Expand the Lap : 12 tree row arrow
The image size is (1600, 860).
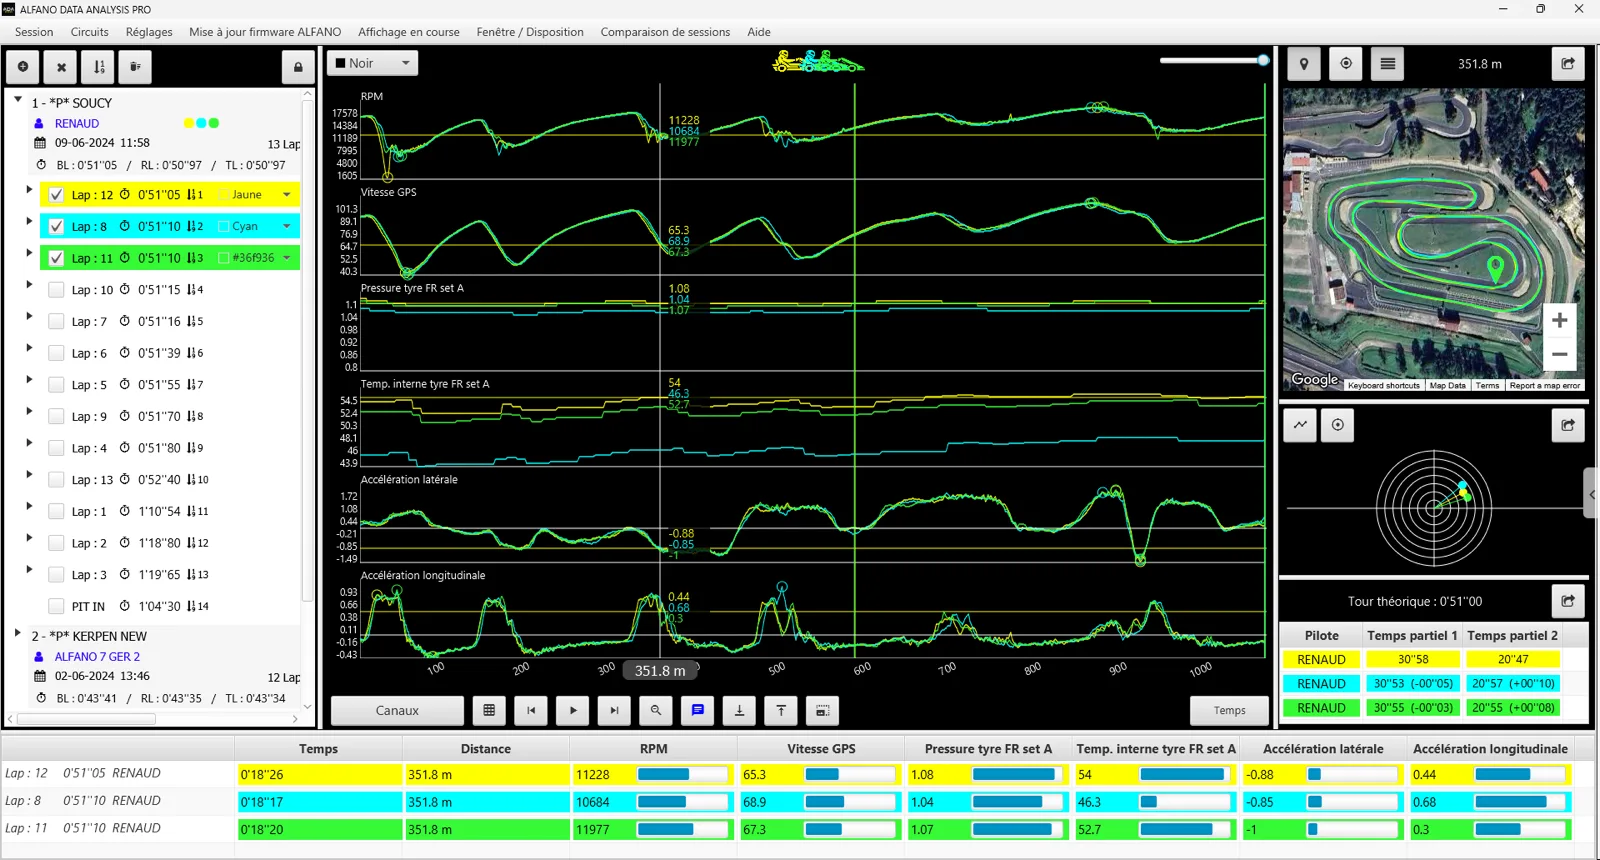(x=29, y=189)
